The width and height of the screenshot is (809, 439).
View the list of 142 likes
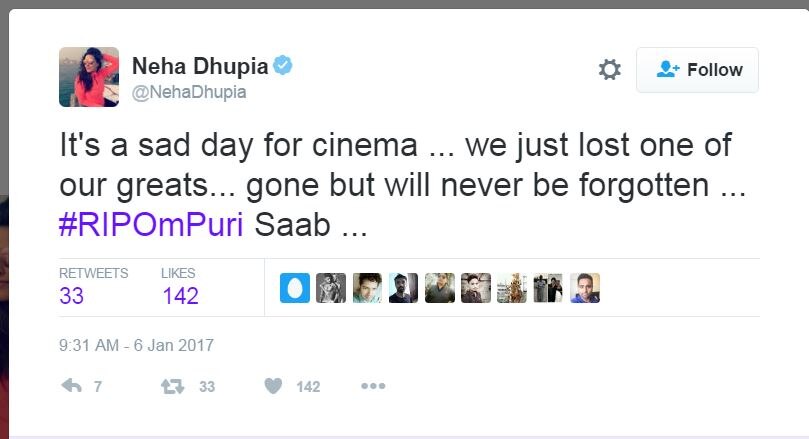(180, 296)
